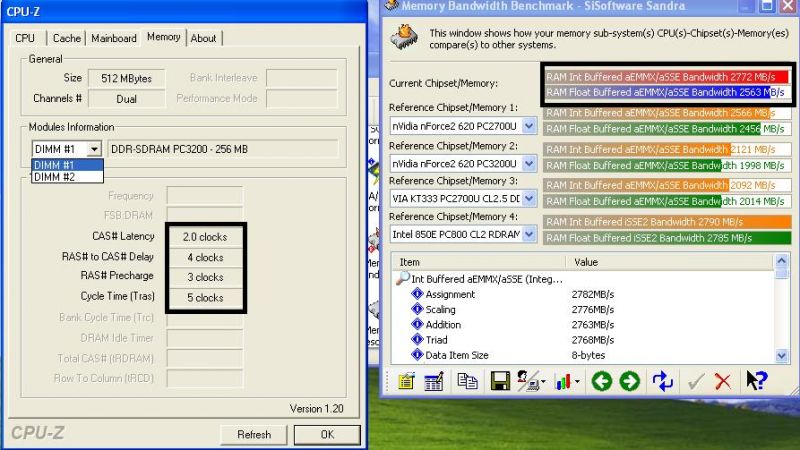800x450 pixels.
Task: Click the Cycle Time (Tras) 5 clocks field
Action: [x=205, y=297]
